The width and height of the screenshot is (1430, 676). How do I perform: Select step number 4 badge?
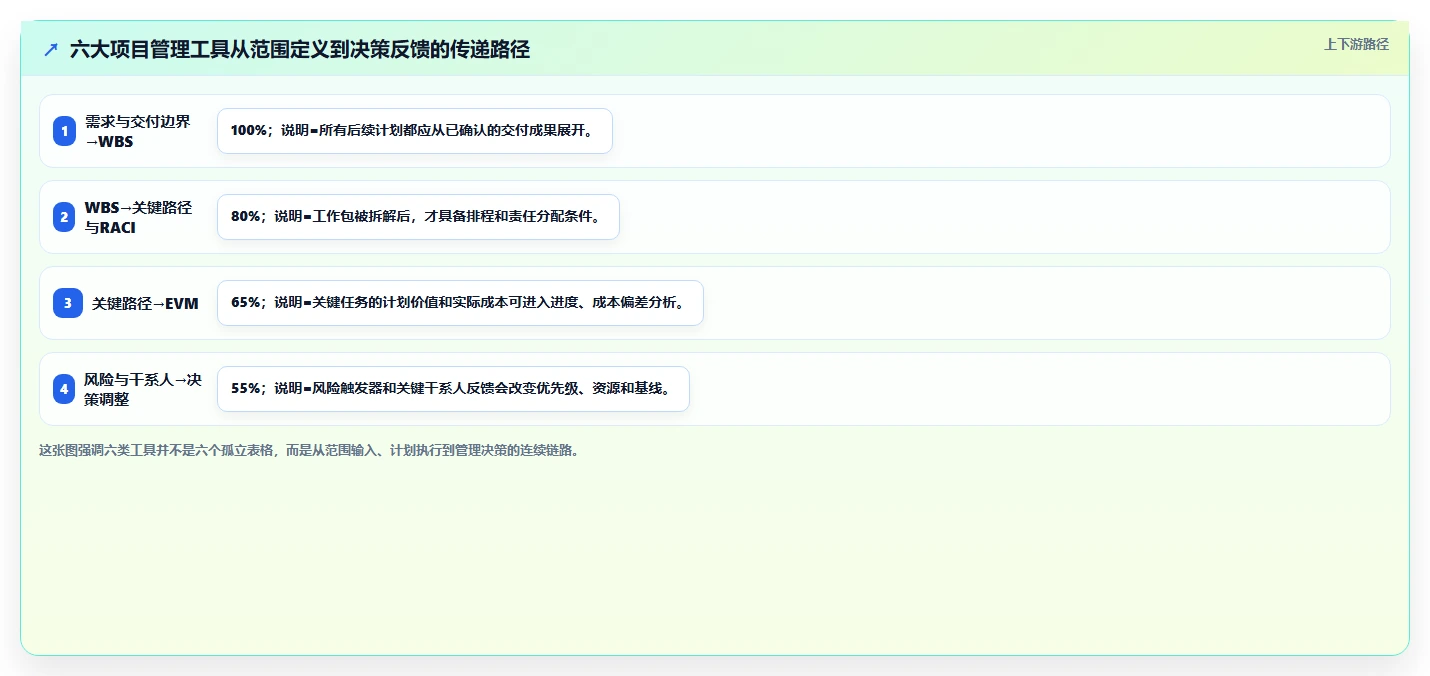(64, 389)
